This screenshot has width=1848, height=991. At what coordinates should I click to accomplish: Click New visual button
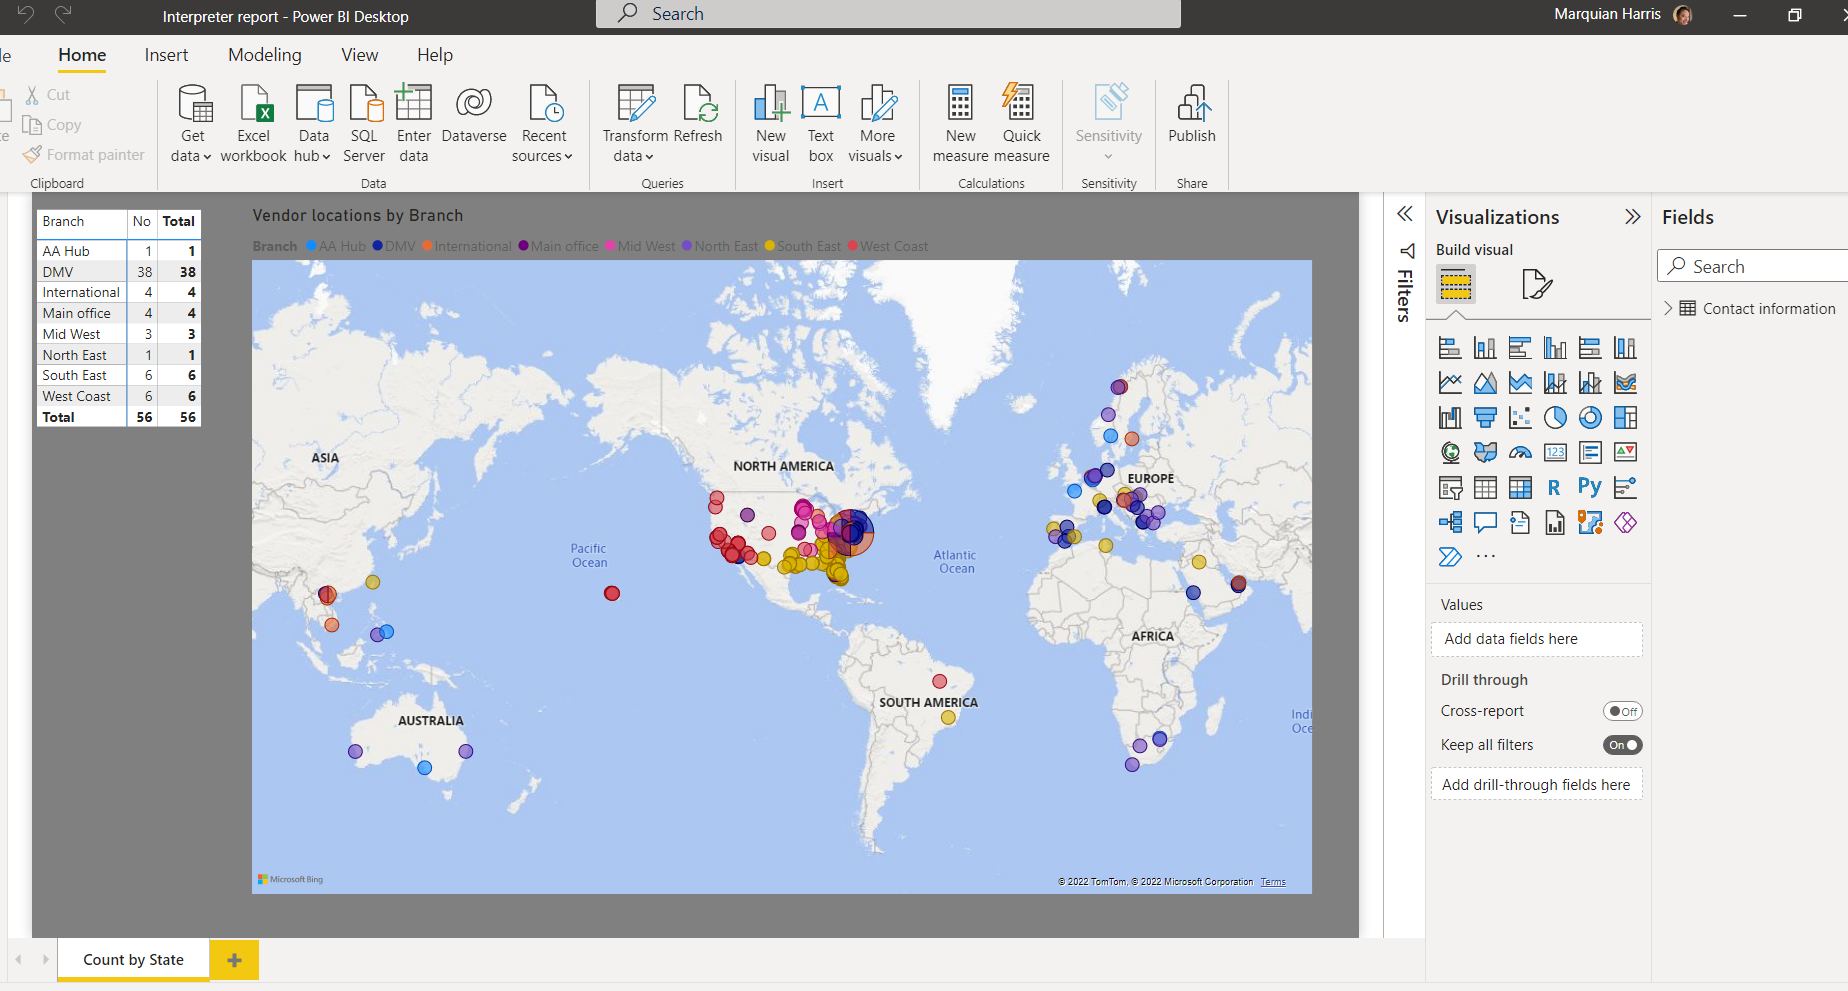coord(771,122)
